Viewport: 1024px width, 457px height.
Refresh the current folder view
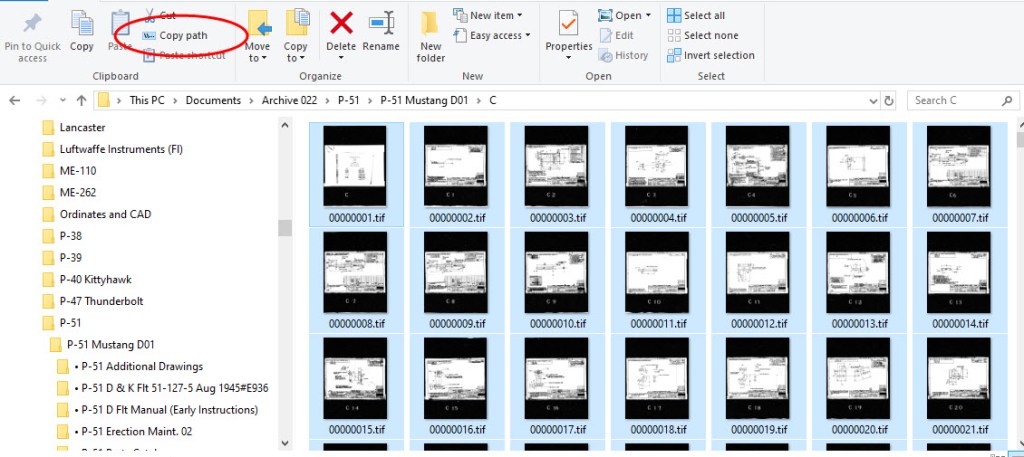point(889,100)
